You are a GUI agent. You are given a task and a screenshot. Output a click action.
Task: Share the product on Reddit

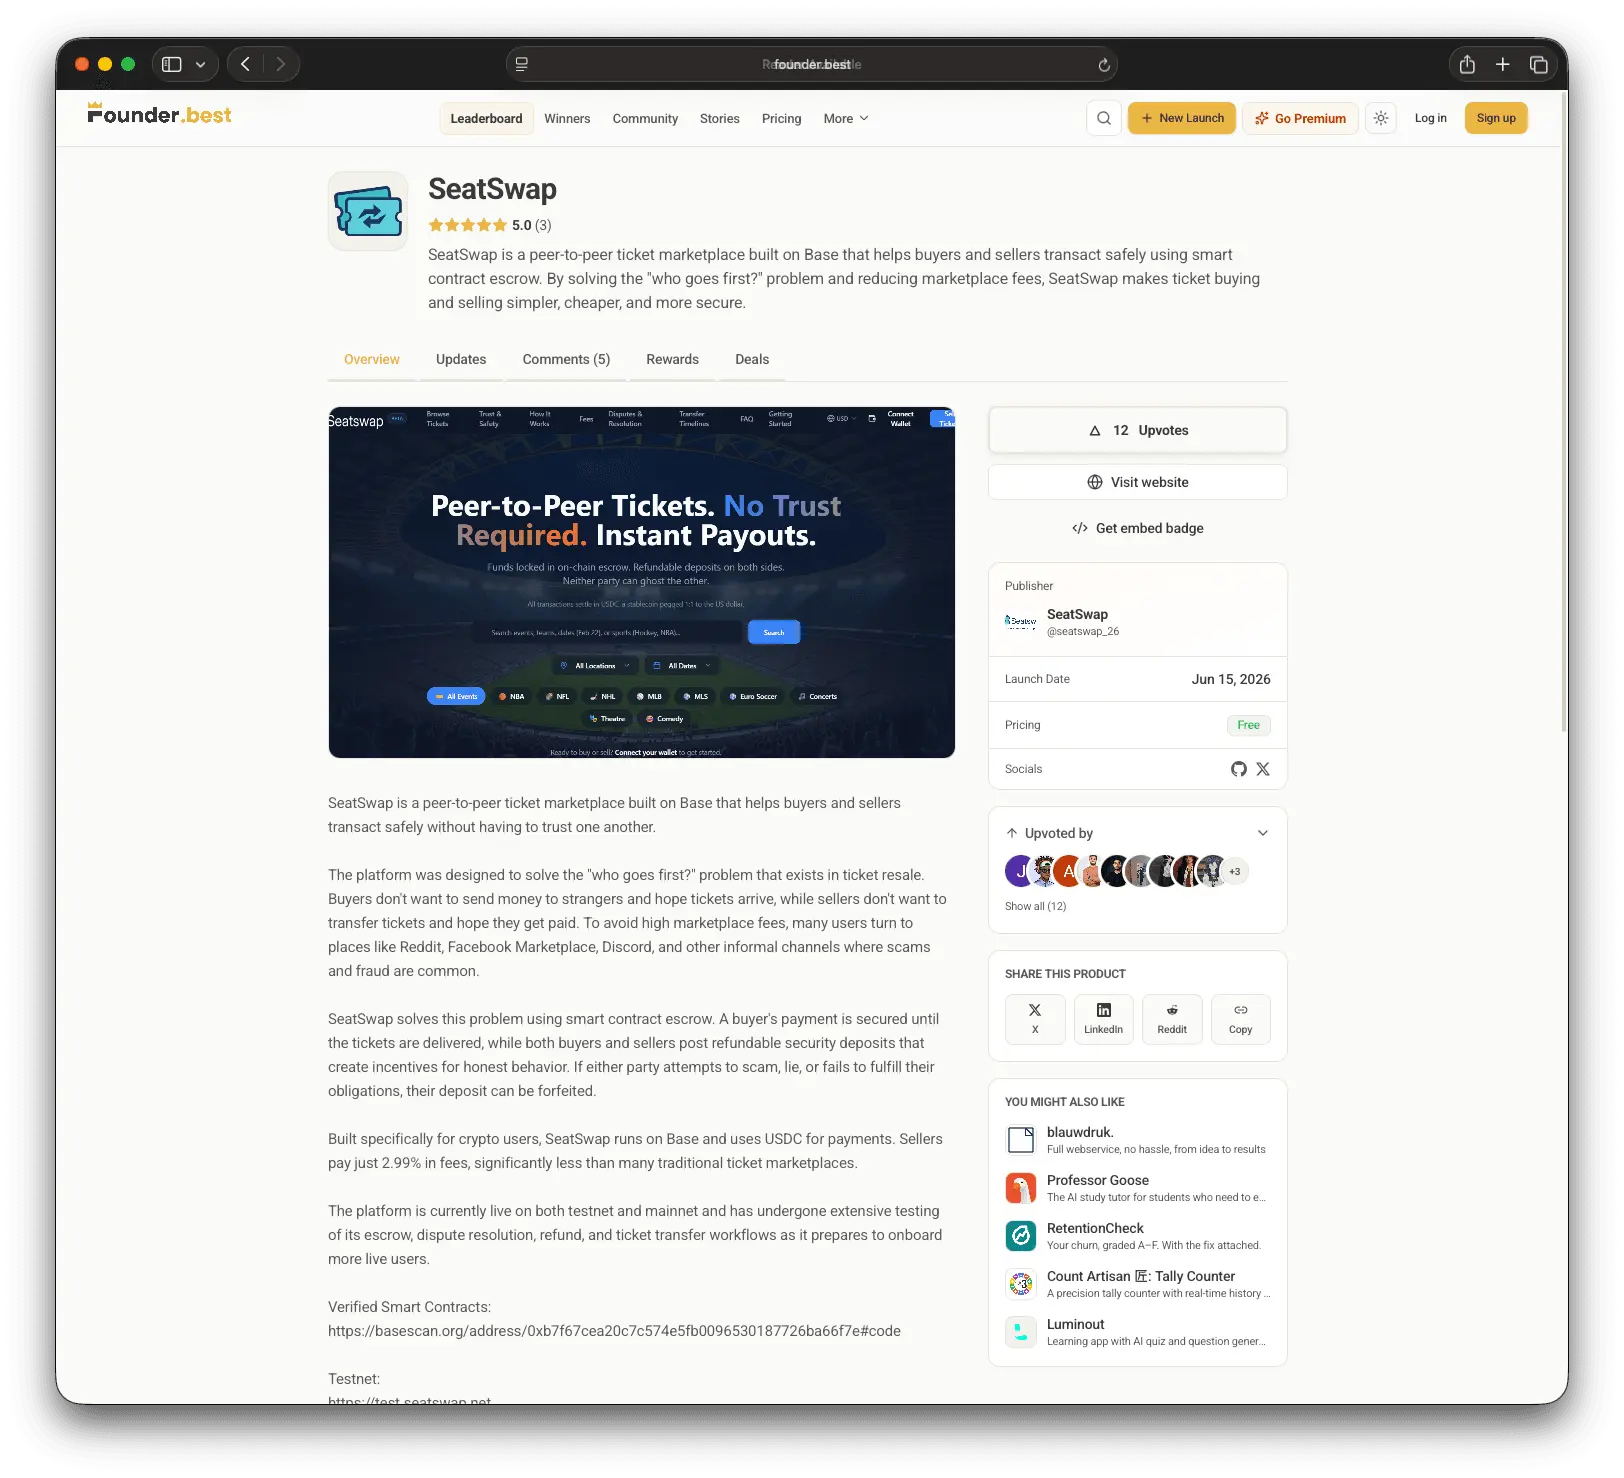point(1172,1019)
